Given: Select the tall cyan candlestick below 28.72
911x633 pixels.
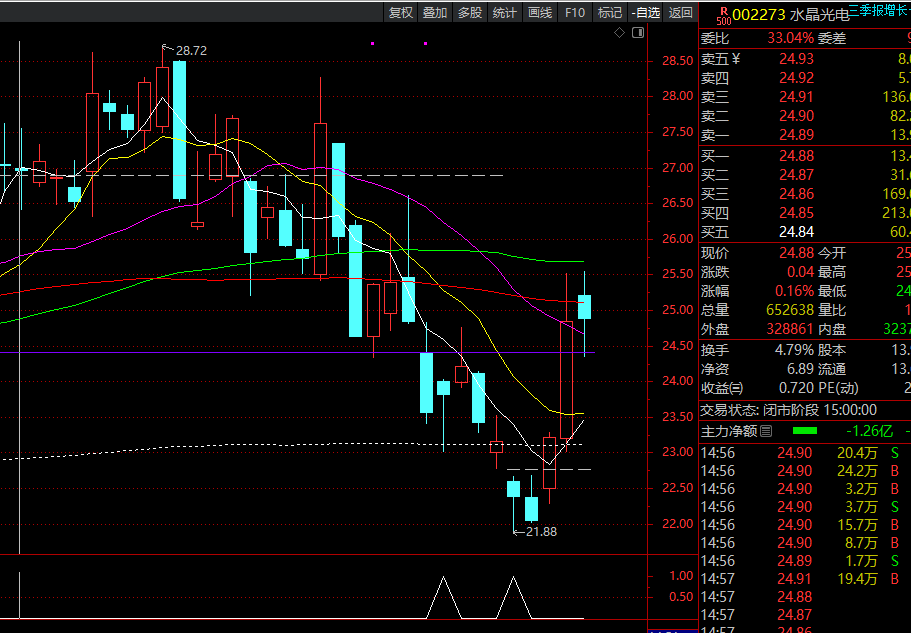Looking at the screenshot, I should (x=180, y=130).
